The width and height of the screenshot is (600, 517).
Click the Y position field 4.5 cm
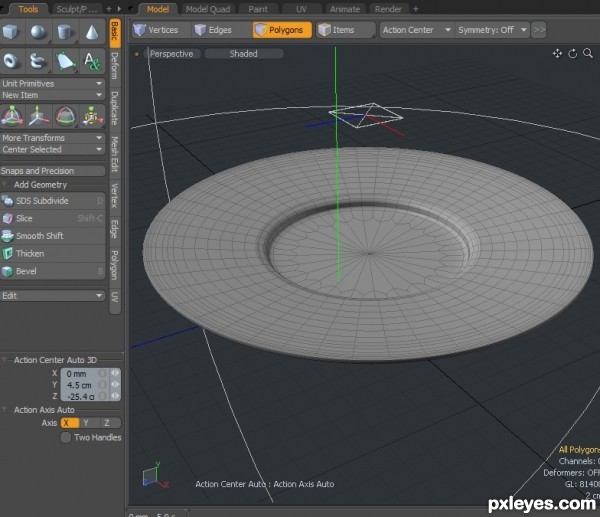84,385
